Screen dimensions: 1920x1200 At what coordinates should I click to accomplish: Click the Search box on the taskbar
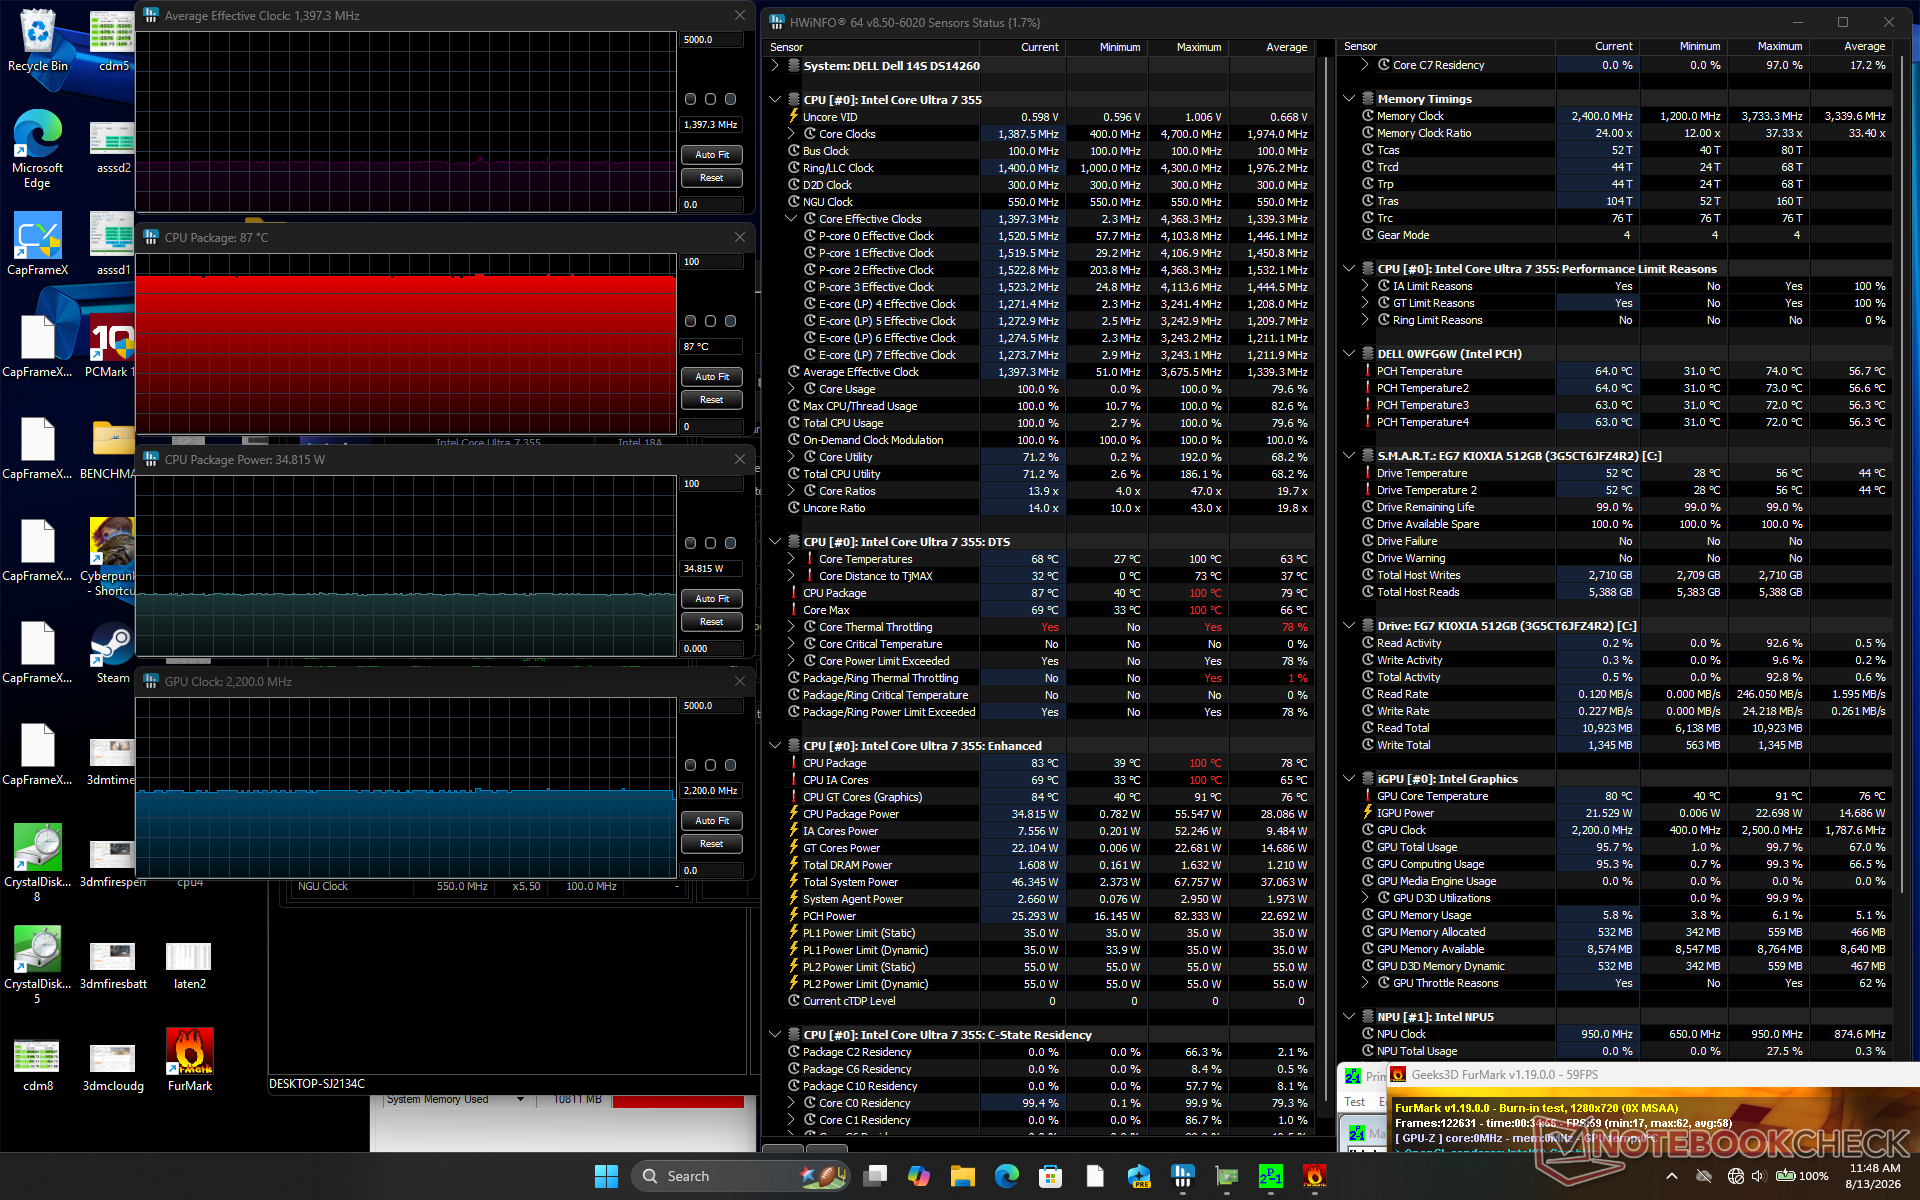[x=740, y=1176]
